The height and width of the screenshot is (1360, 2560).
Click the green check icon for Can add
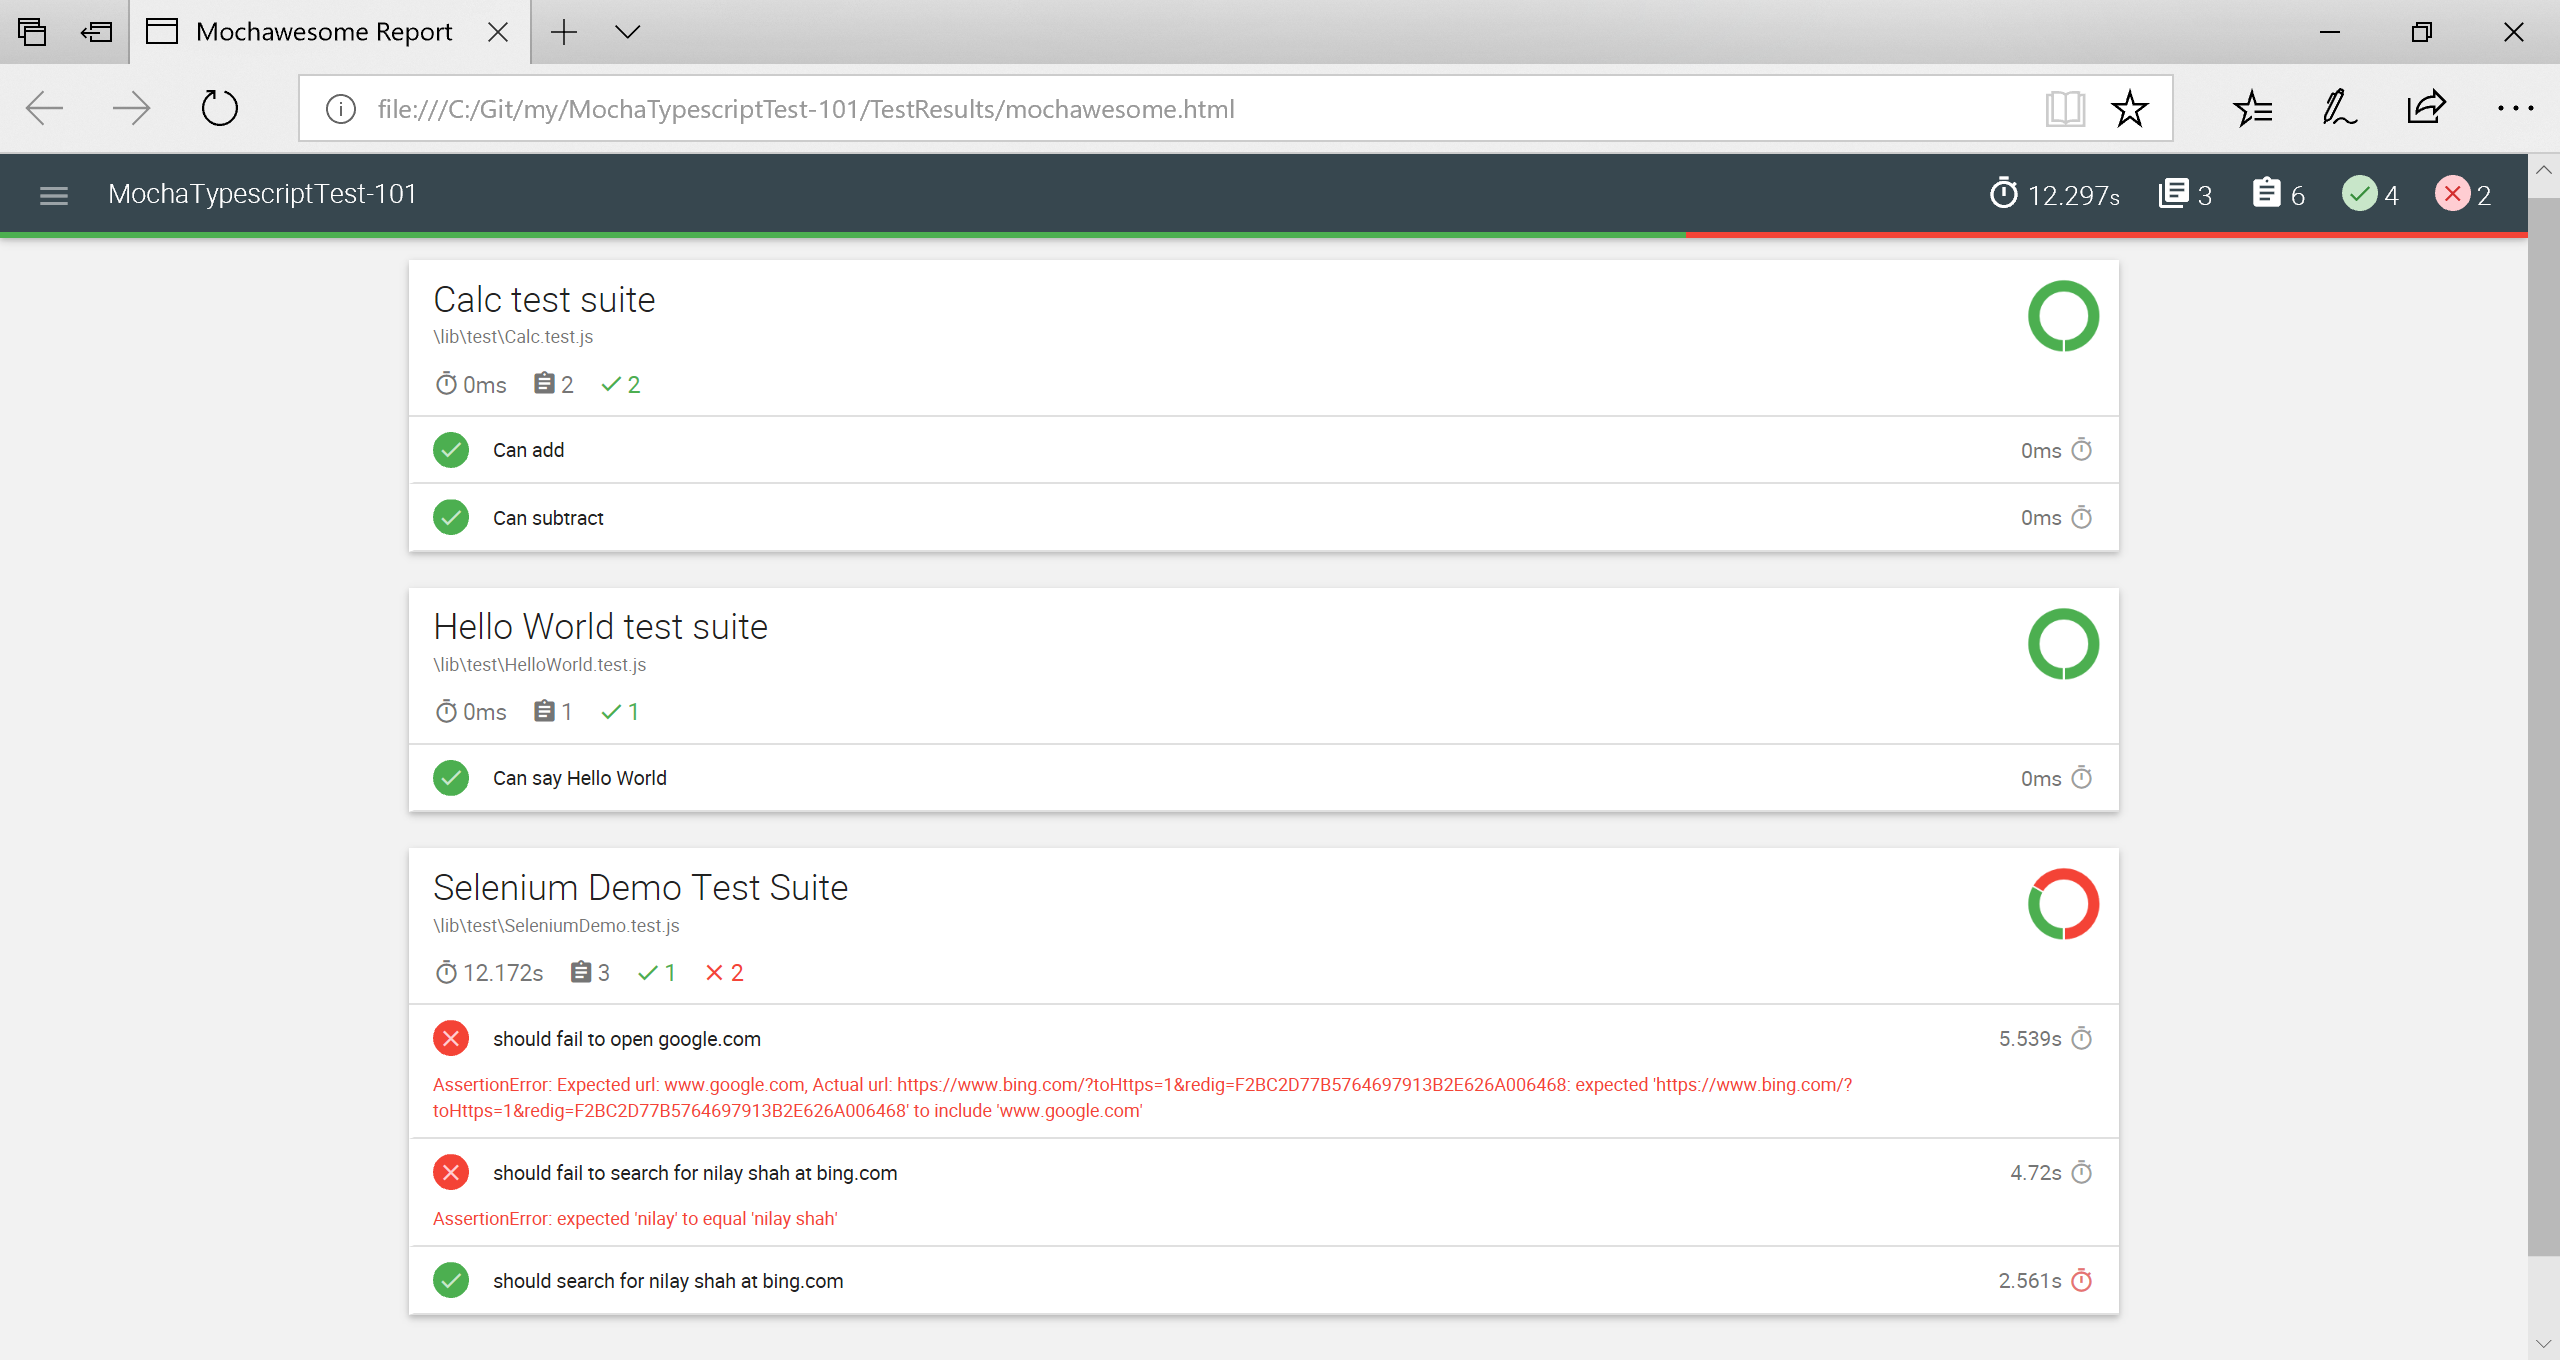coord(451,450)
